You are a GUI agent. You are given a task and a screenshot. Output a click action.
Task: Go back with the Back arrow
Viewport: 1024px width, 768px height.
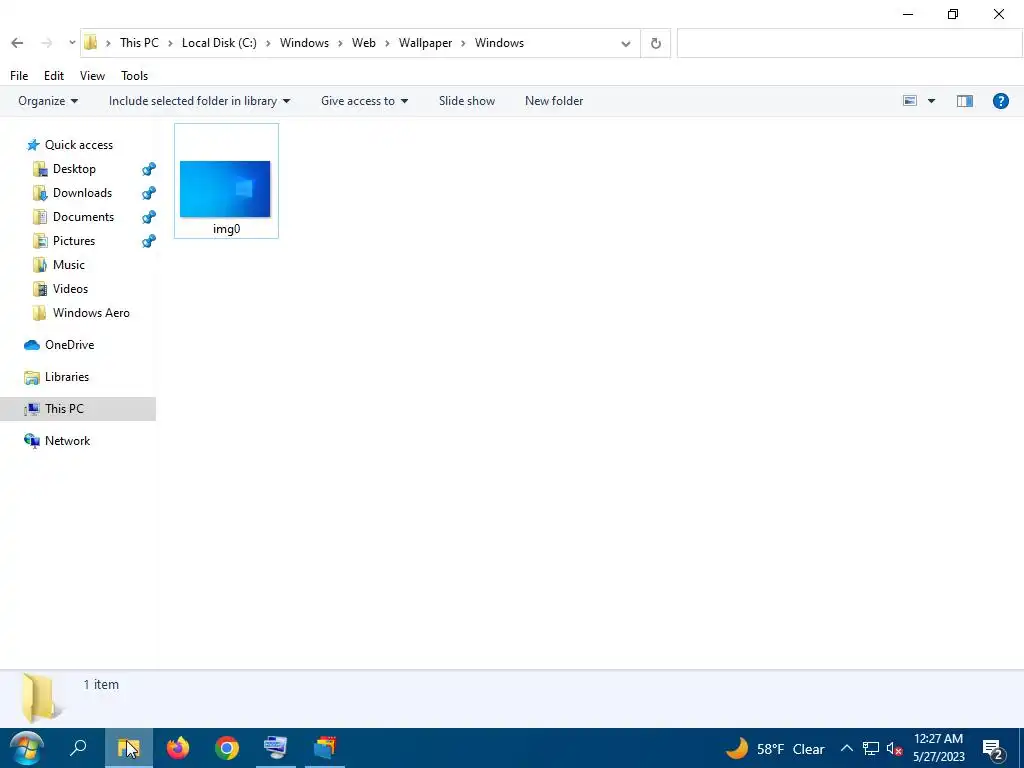pyautogui.click(x=17, y=43)
